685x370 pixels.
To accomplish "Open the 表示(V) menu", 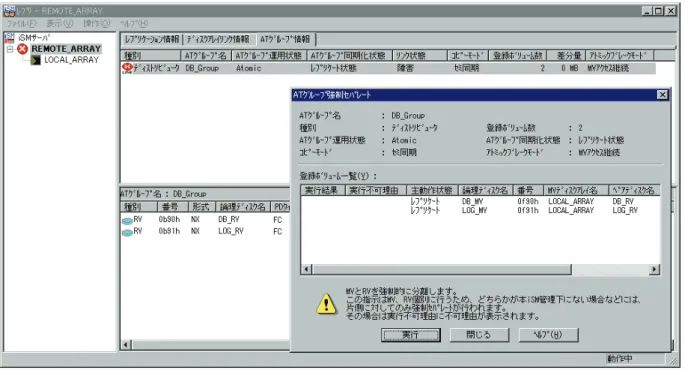I will tap(60, 24).
